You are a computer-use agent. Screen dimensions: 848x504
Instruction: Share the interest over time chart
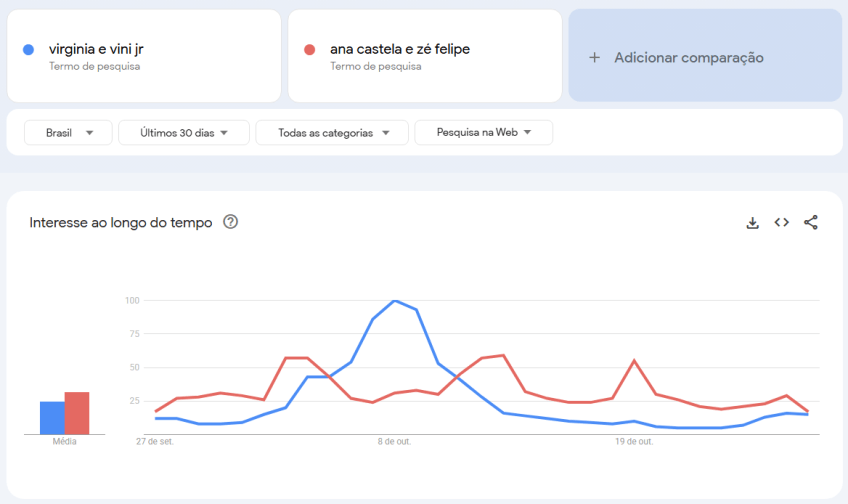pyautogui.click(x=811, y=223)
